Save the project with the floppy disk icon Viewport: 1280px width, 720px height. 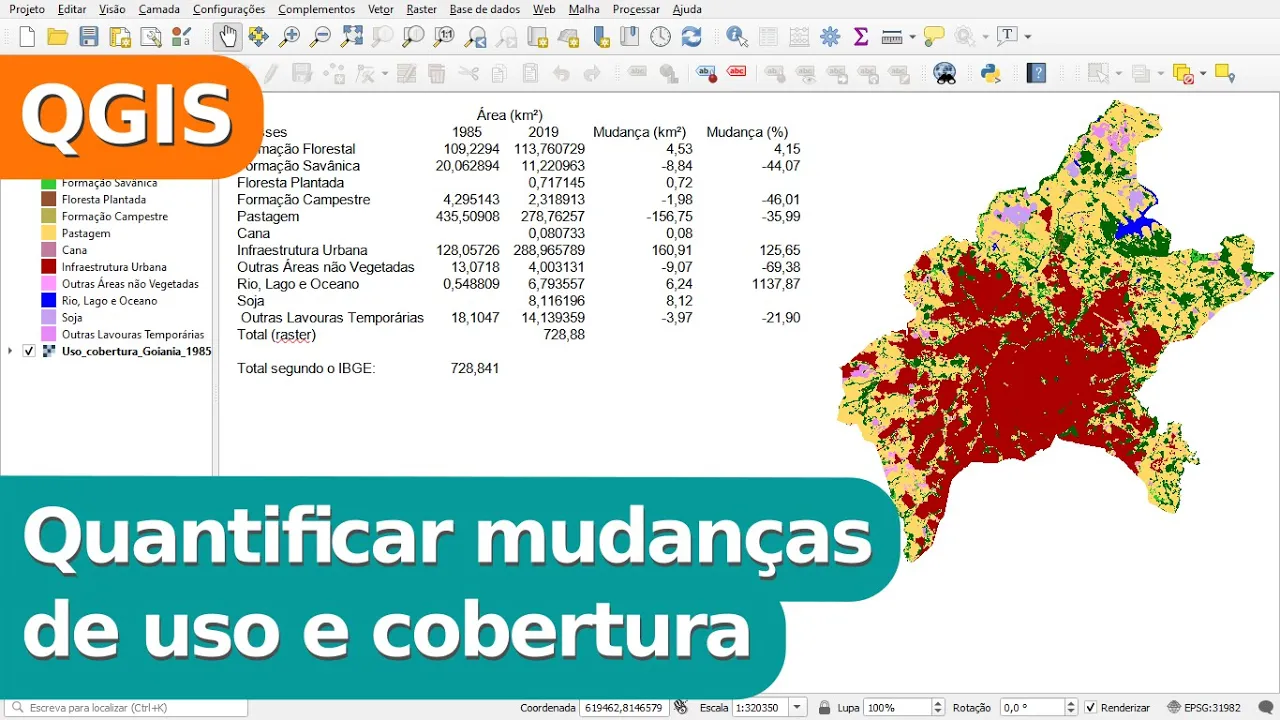click(89, 38)
